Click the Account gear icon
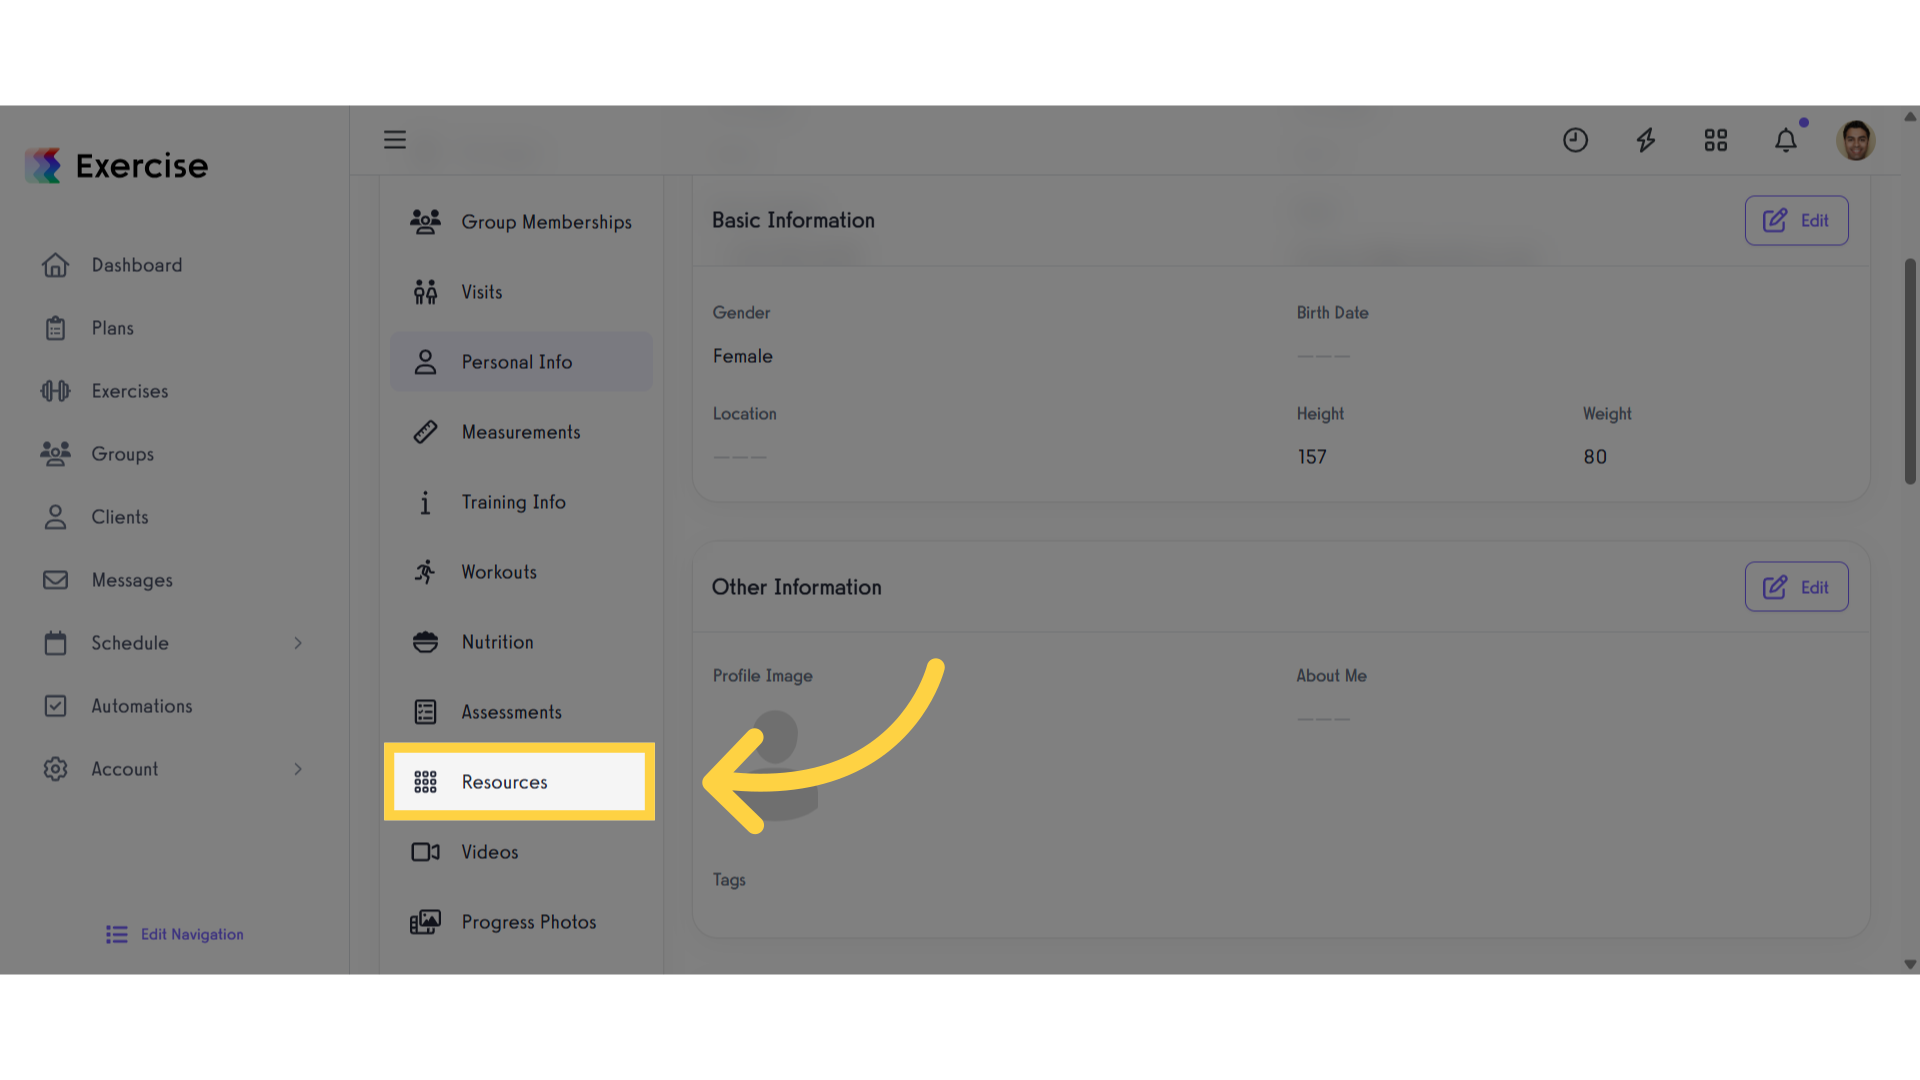Viewport: 1920px width, 1080px height. tap(56, 769)
